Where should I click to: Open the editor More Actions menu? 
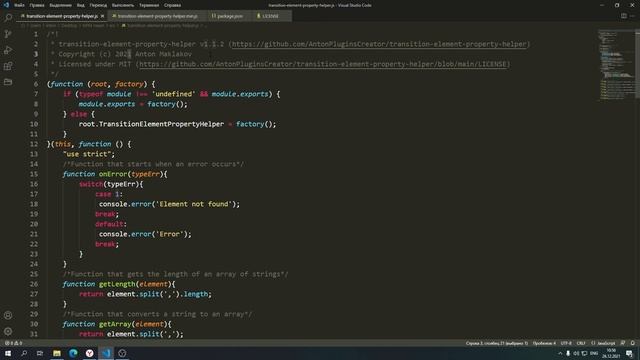tap(633, 16)
